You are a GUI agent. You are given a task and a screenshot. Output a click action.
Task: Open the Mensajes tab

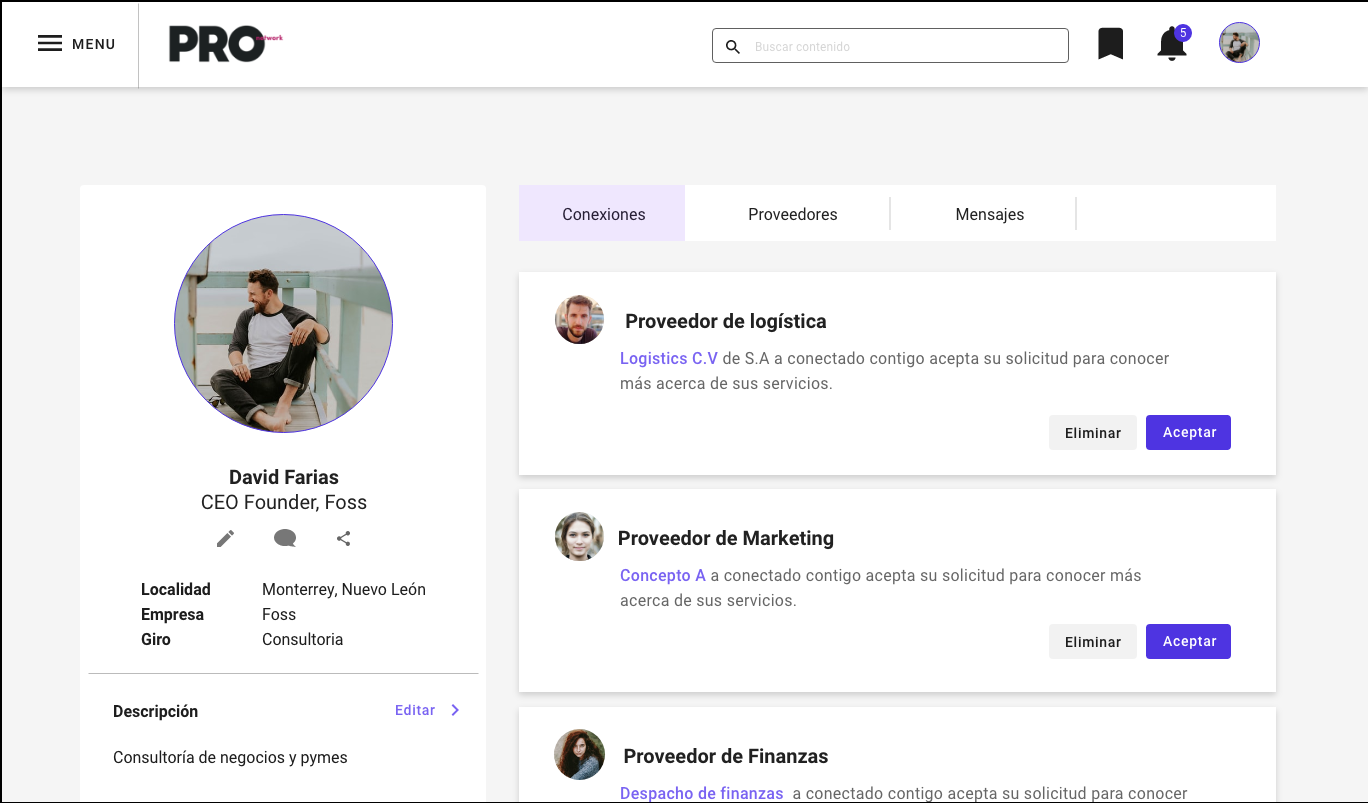[989, 214]
